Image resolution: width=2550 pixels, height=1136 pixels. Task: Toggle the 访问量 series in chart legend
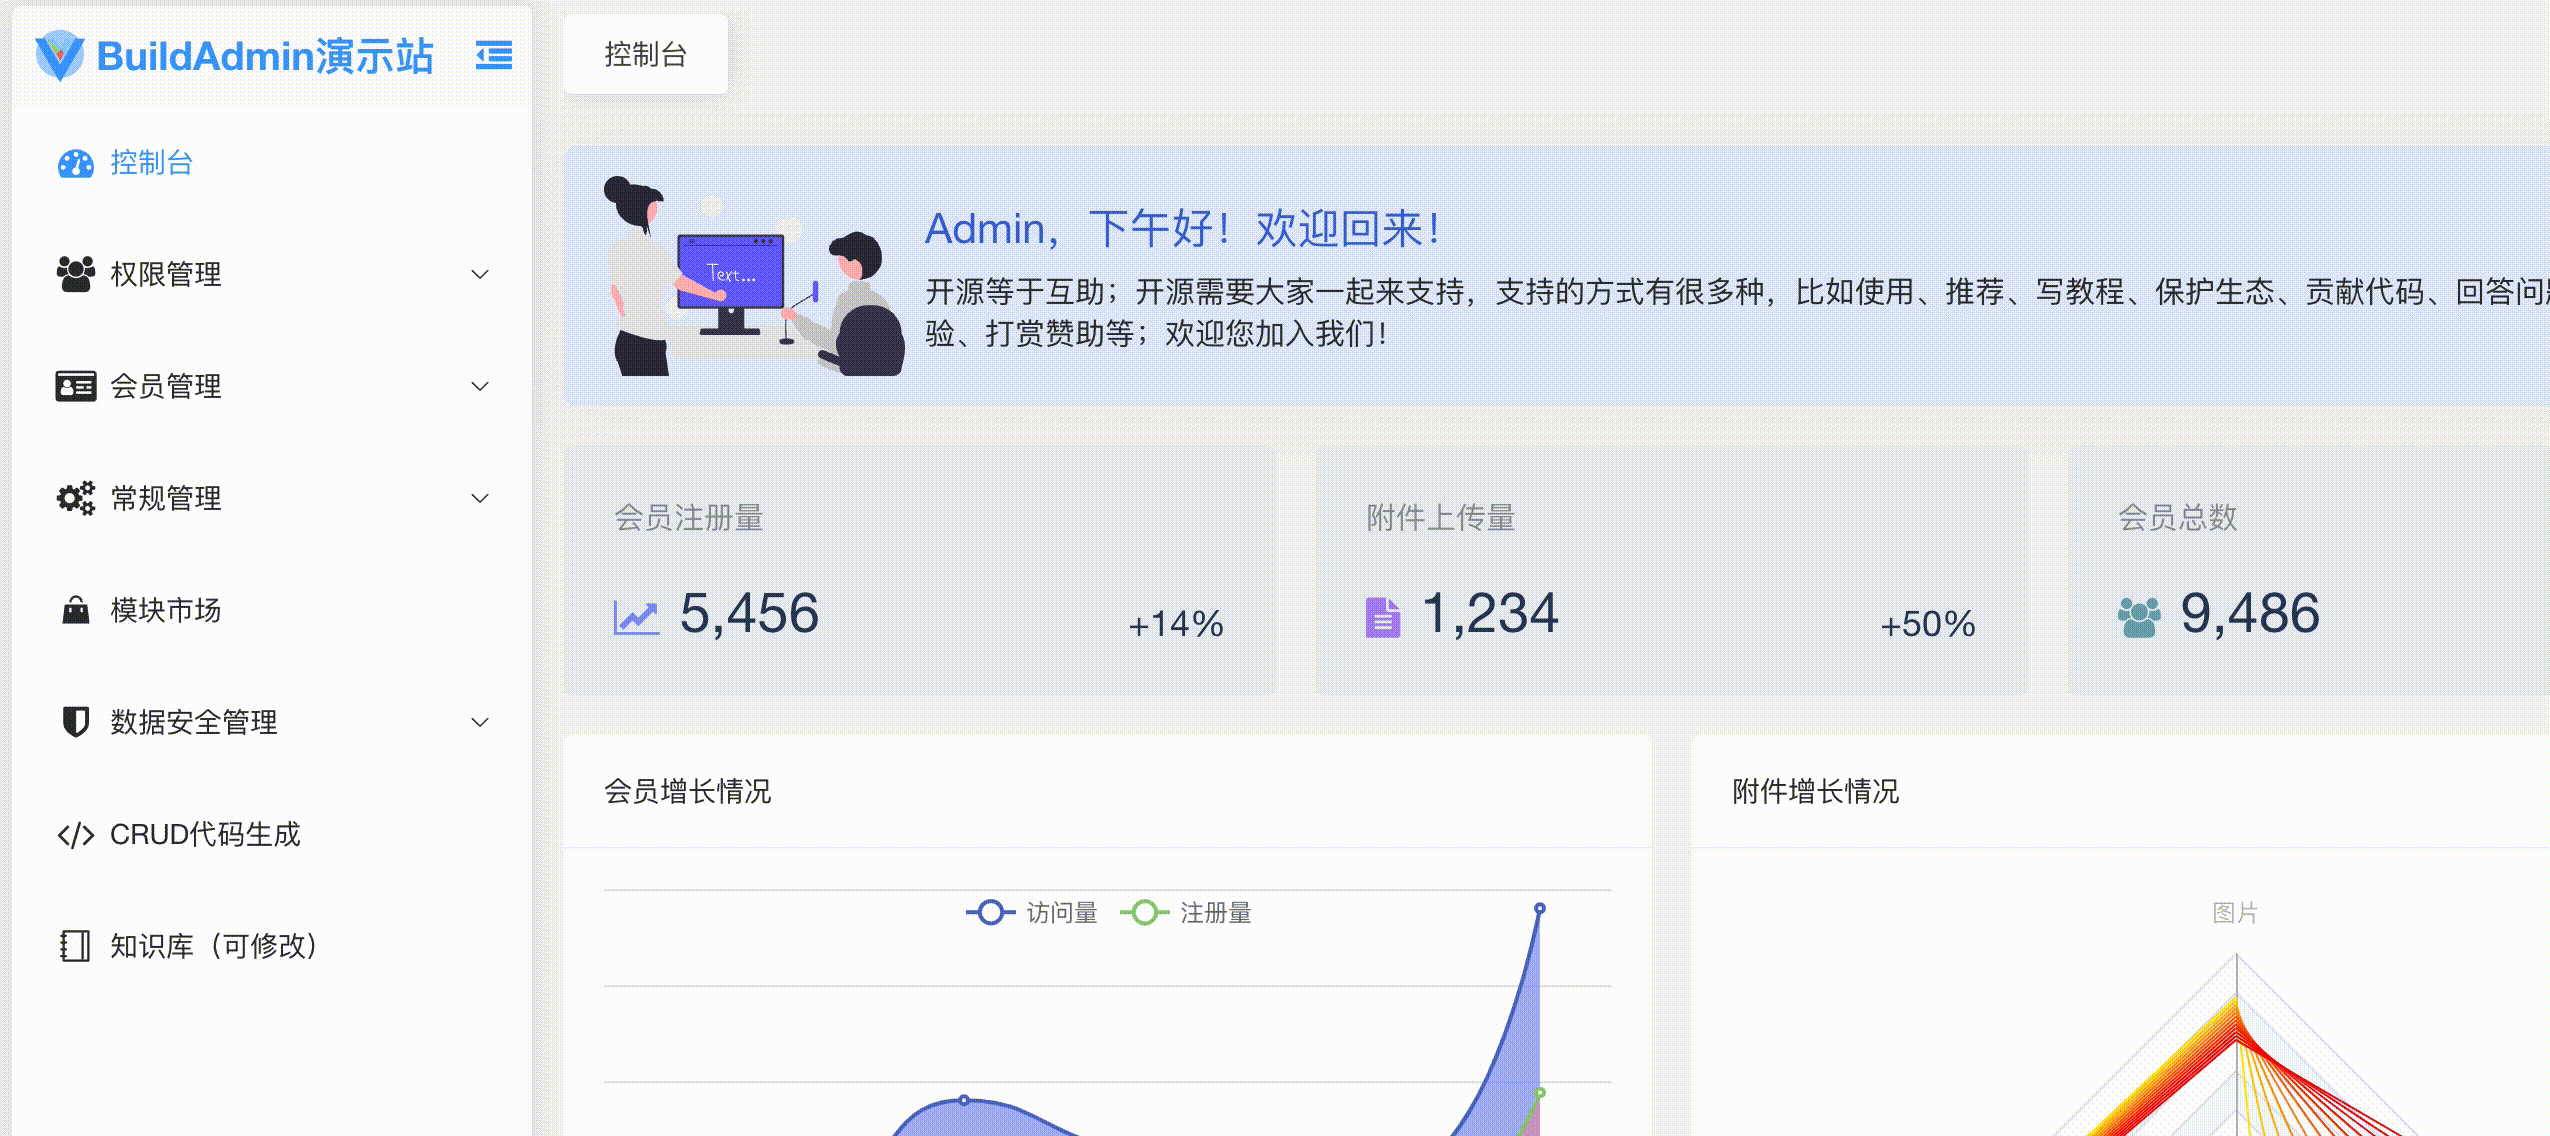point(1032,913)
